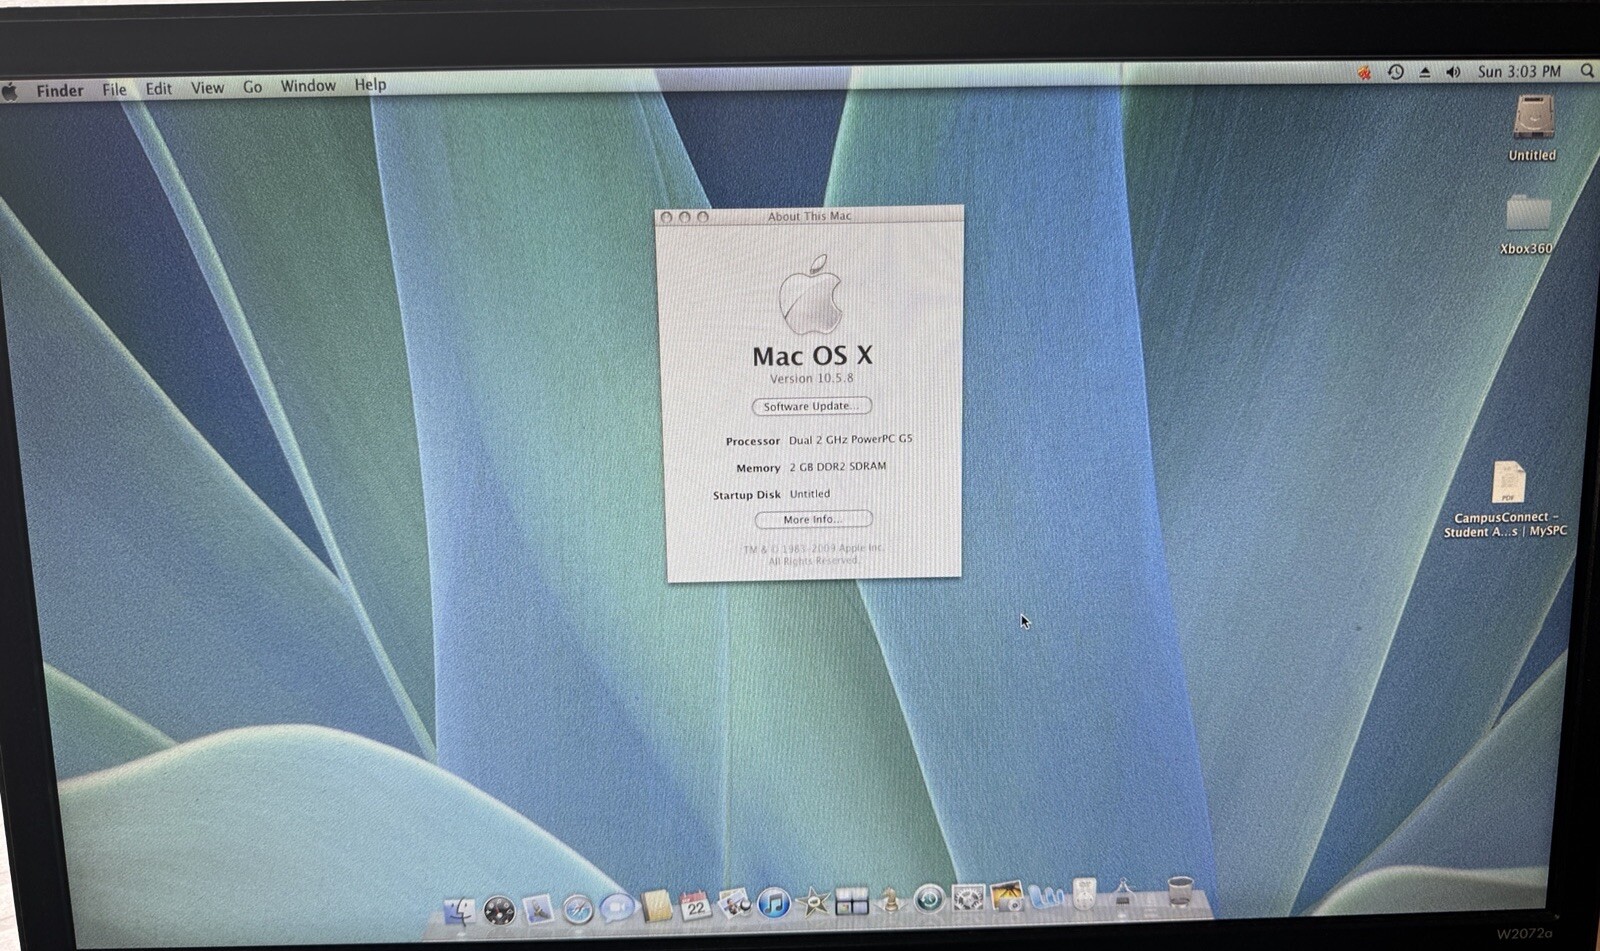Open Spaces grid icon in Dock
This screenshot has height=951, width=1600.
click(851, 902)
